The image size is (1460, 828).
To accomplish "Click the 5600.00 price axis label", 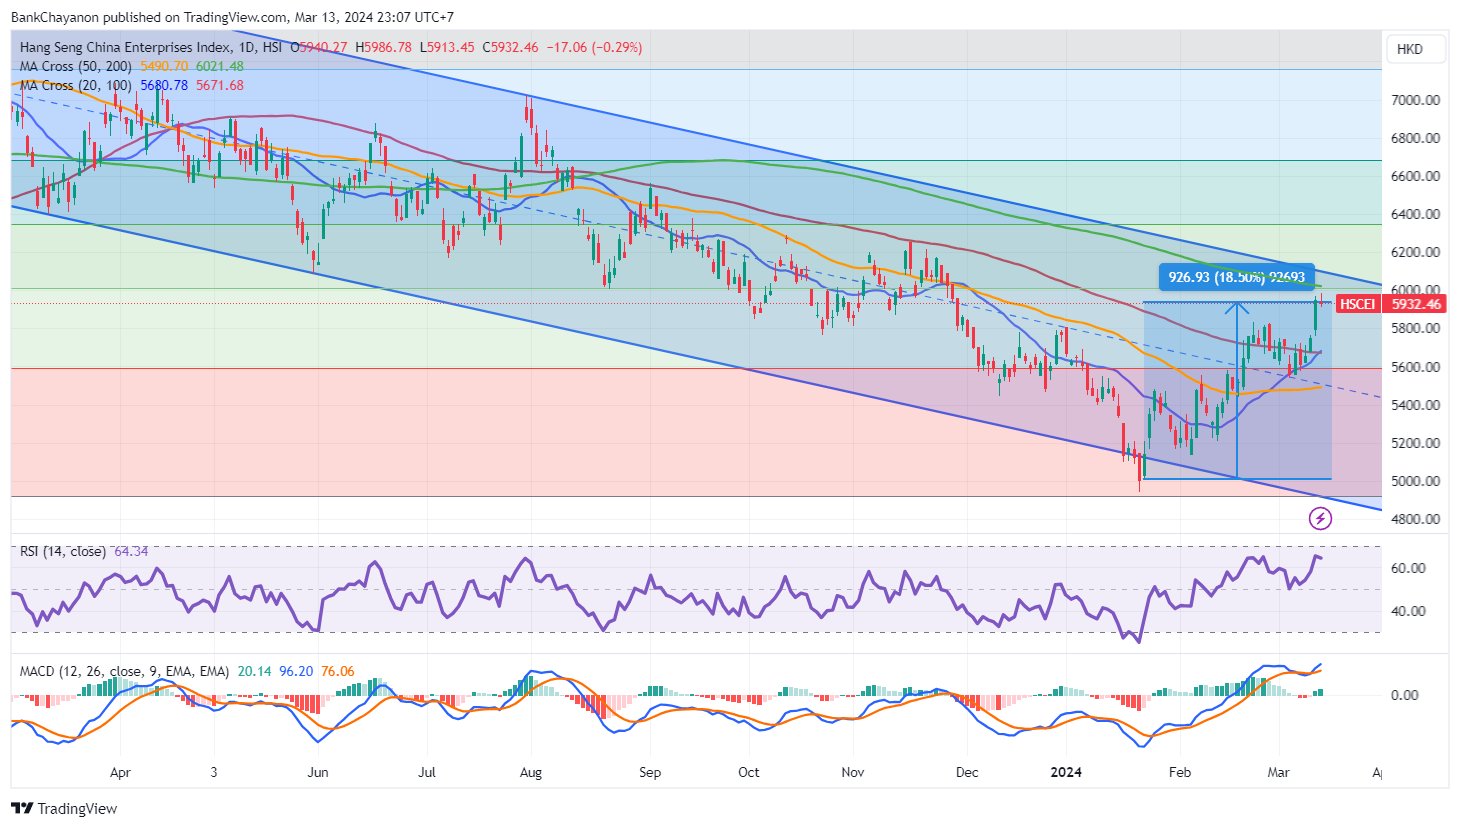I will point(1415,367).
